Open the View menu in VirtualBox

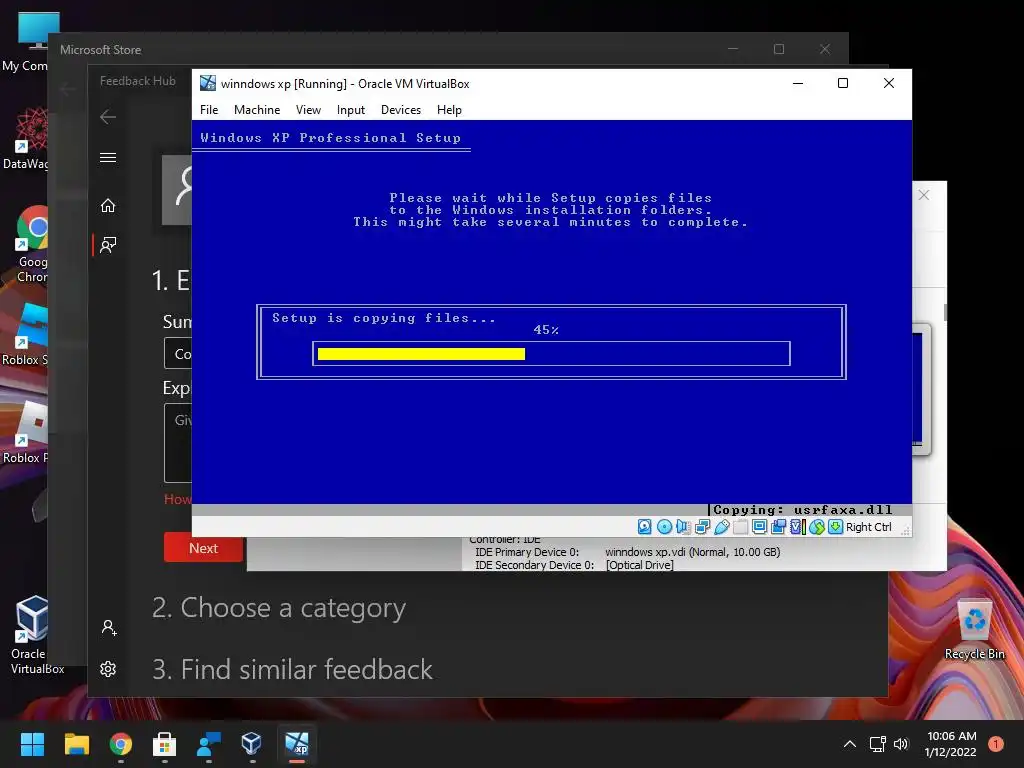click(308, 110)
